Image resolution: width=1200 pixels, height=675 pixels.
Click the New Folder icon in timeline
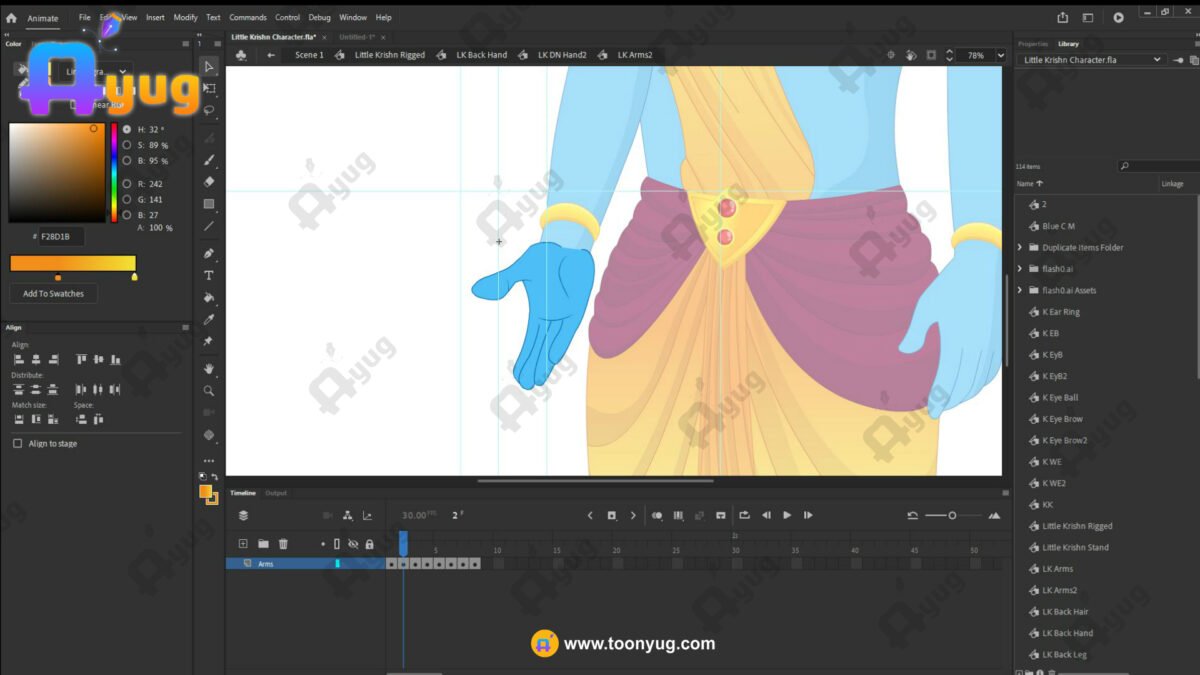[x=263, y=544]
